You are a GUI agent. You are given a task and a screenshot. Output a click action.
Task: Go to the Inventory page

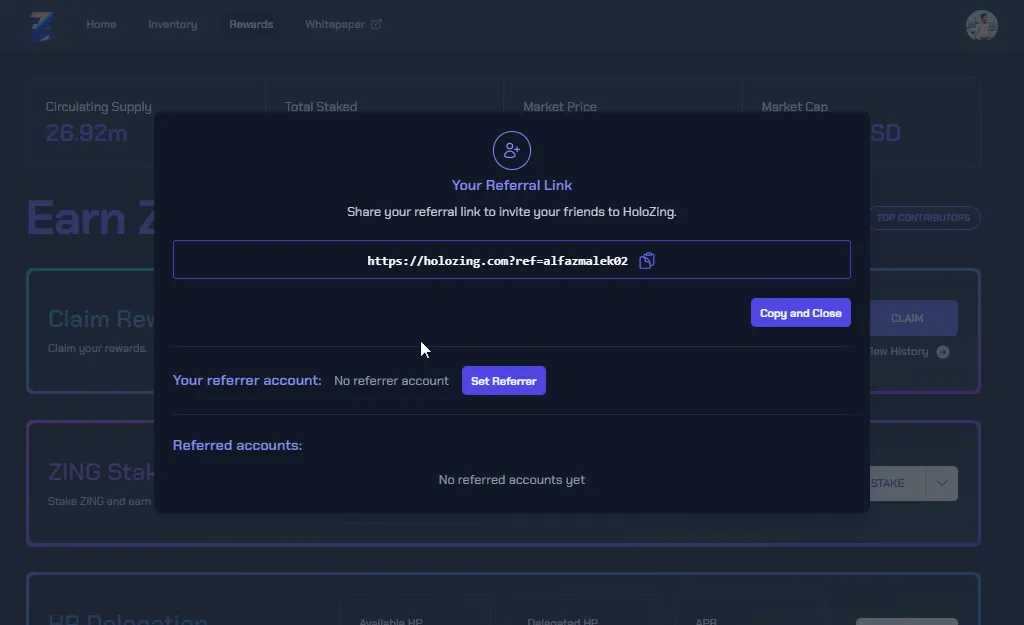[x=172, y=24]
